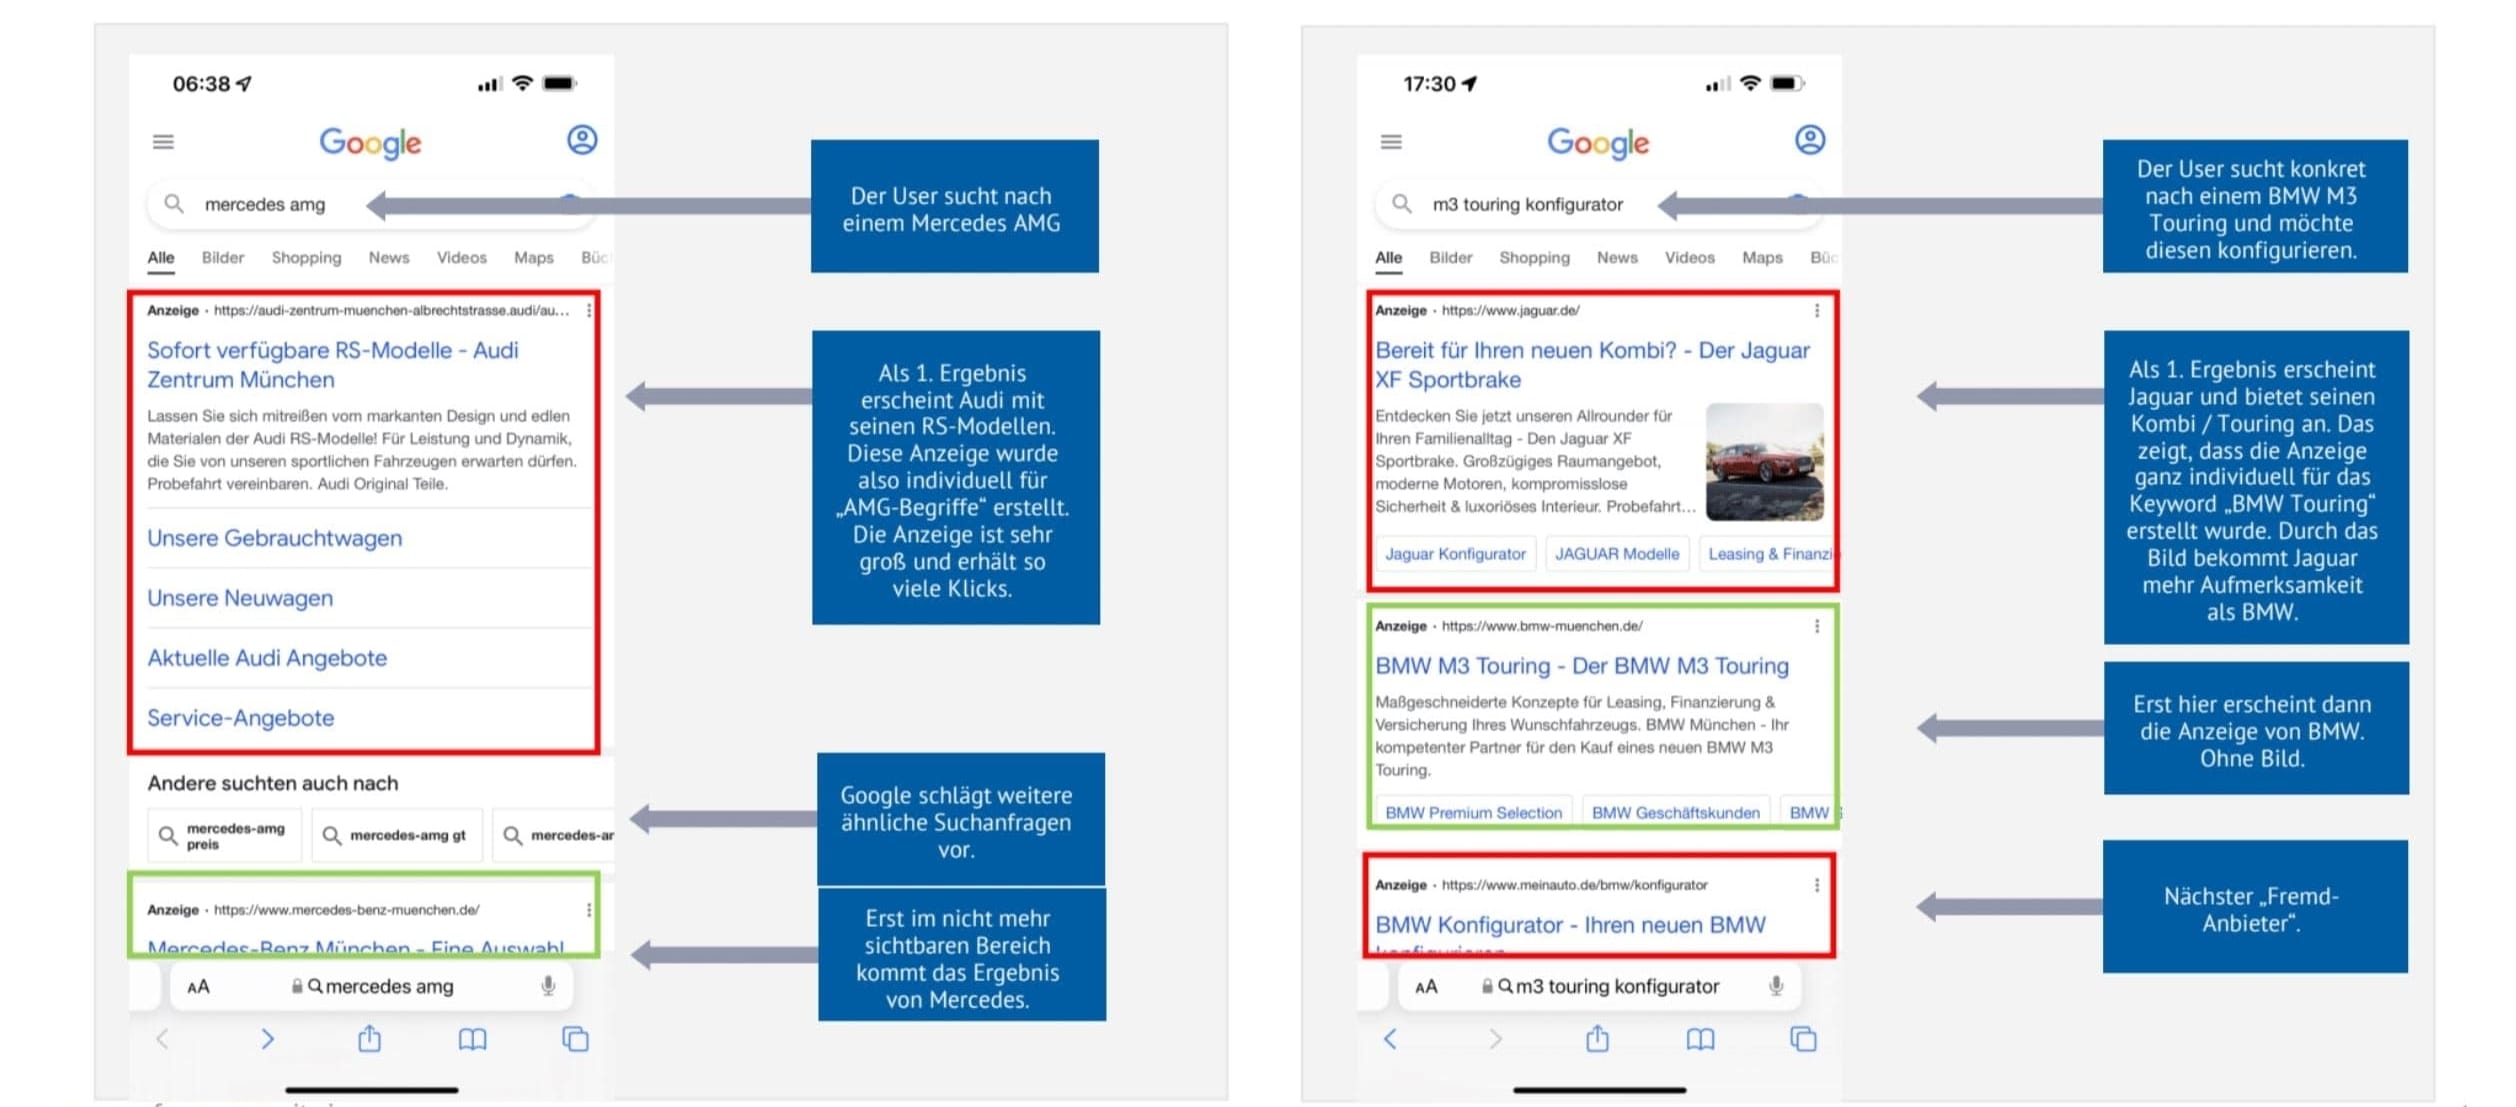Tap BMW Premium Selection chip
Screen dimensions: 2516x1107
tap(1473, 812)
